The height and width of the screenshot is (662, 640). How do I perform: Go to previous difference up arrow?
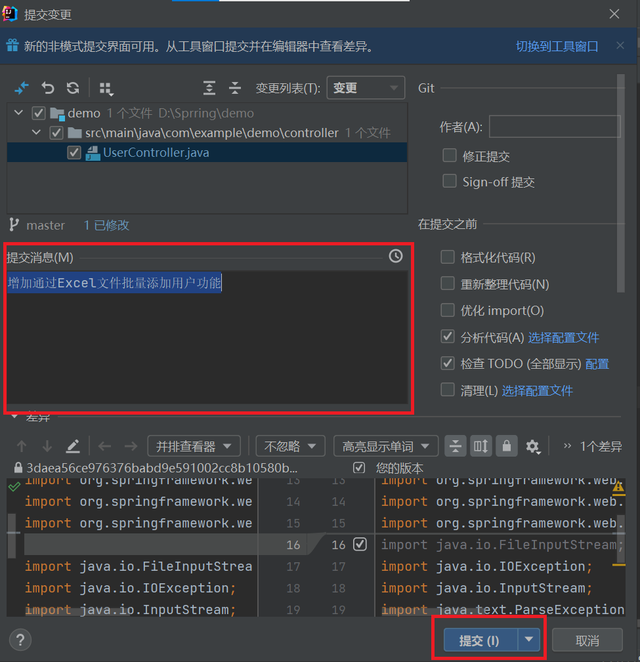22,446
